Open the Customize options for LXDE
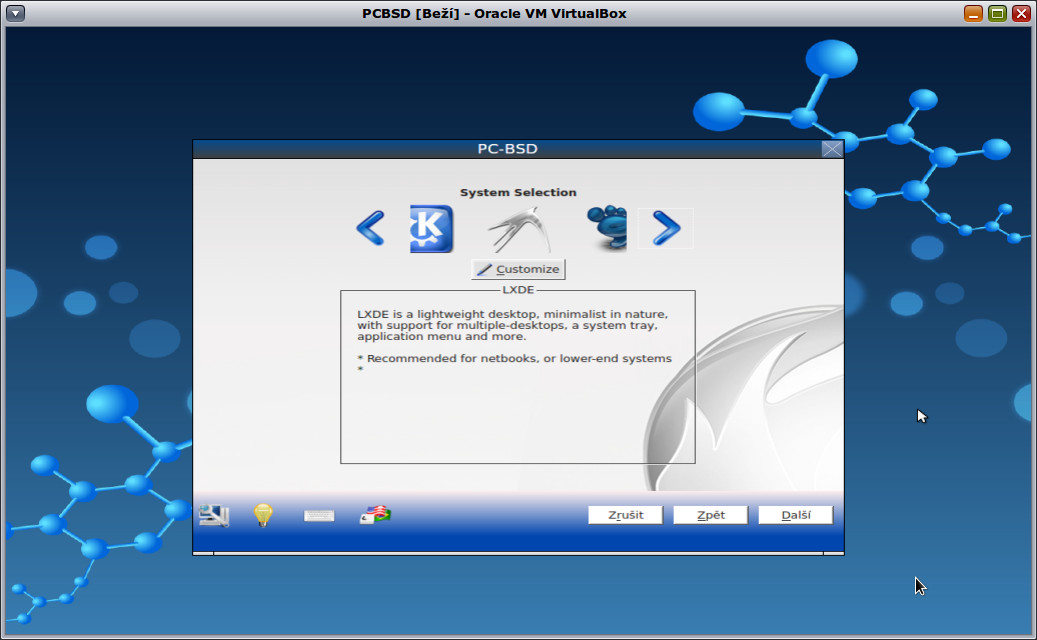 (x=517, y=268)
